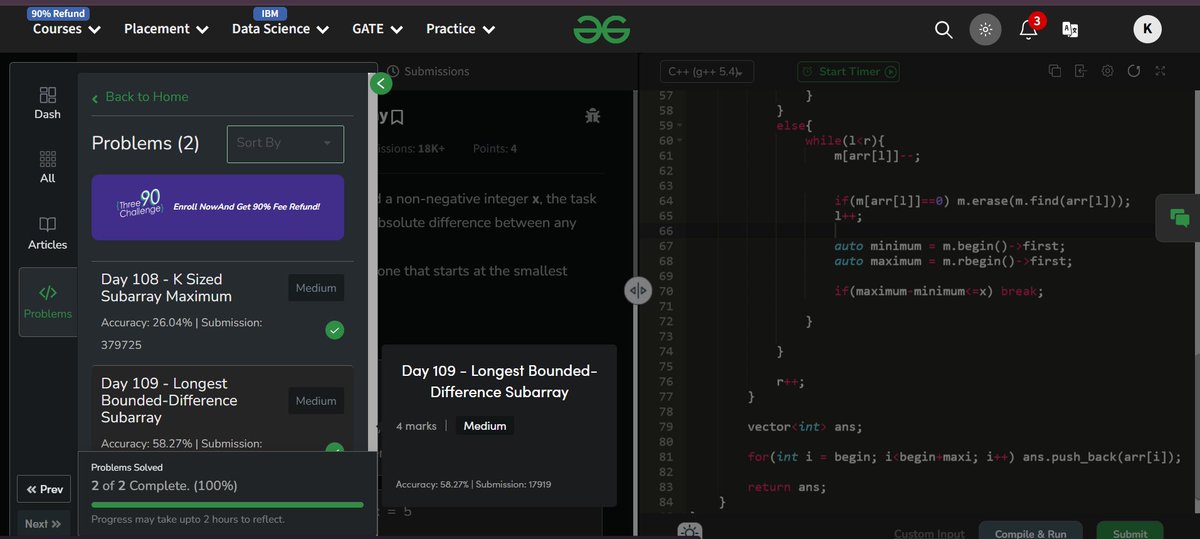Viewport: 1200px width, 539px height.
Task: Click the Start Timer button
Action: coord(849,71)
